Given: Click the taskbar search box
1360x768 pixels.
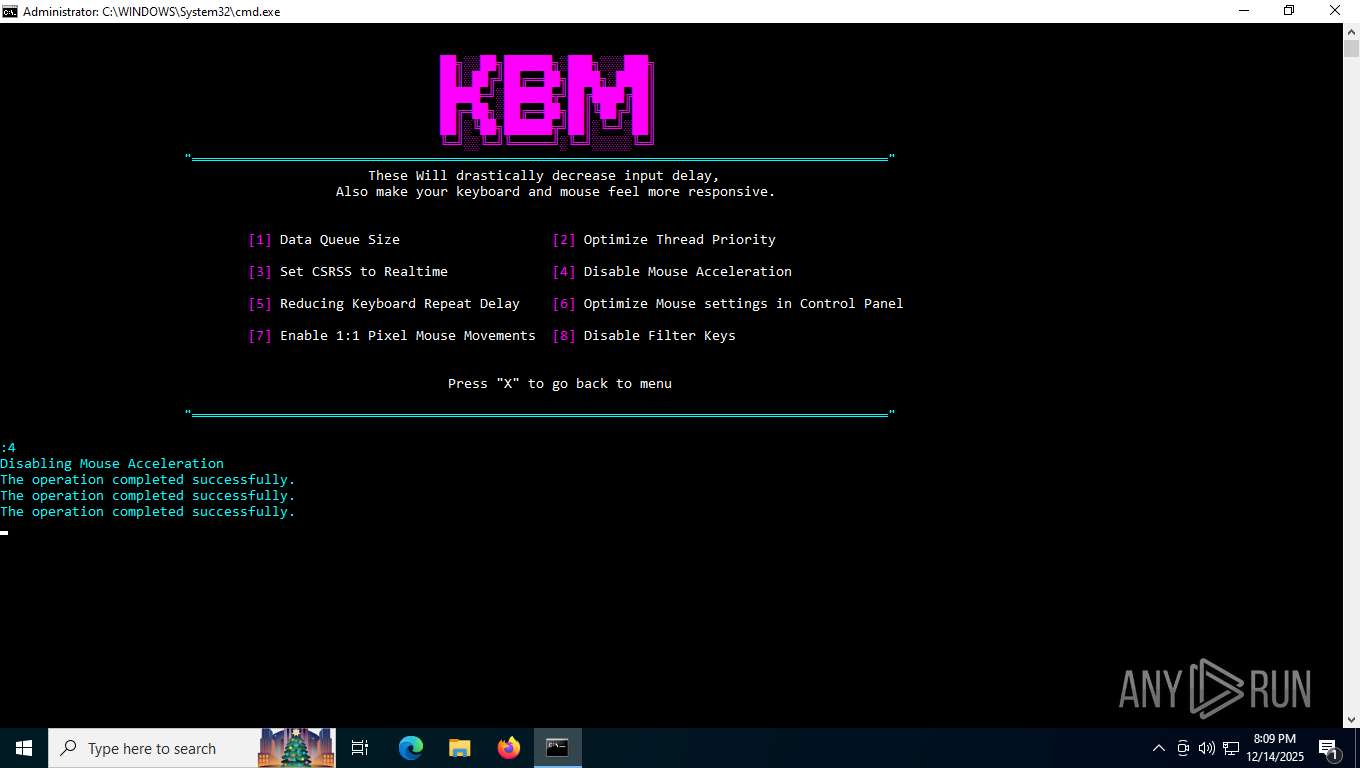Looking at the screenshot, I should pyautogui.click(x=192, y=748).
